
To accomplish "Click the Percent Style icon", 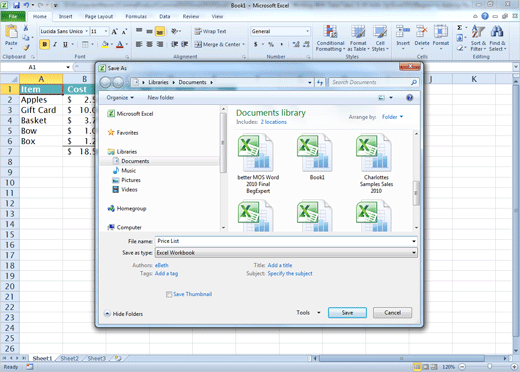I will [x=271, y=44].
